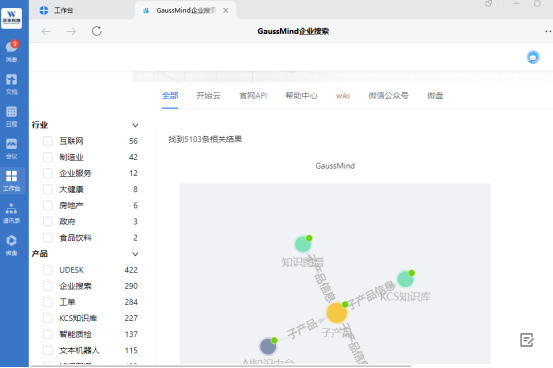This screenshot has width=553, height=368.
Task: Click the 找到5103条相关结果 text
Action: tap(205, 139)
